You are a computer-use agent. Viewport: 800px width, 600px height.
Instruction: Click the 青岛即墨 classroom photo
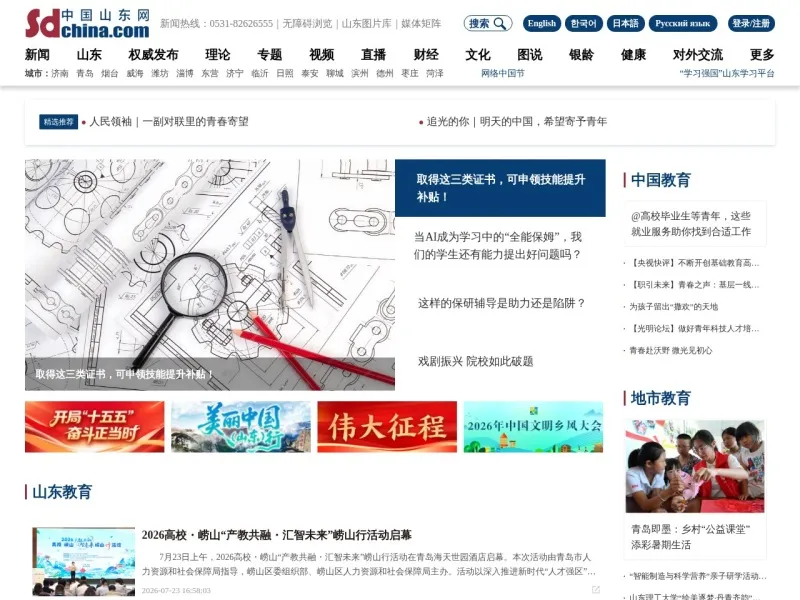click(x=695, y=466)
